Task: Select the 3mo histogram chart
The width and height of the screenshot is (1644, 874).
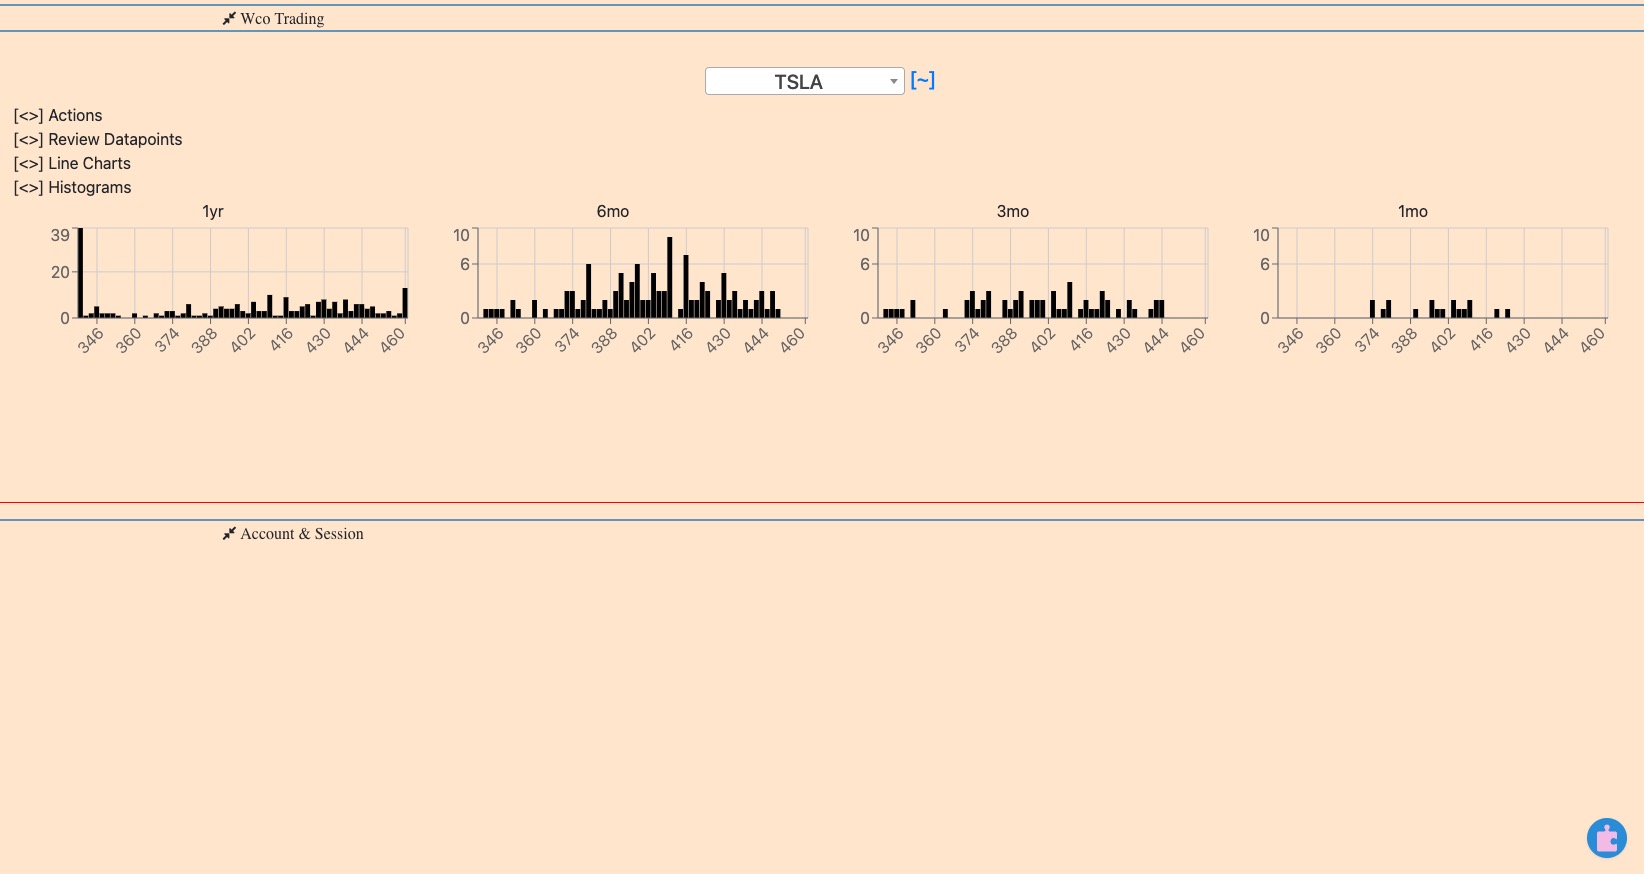Action: click(x=1043, y=273)
